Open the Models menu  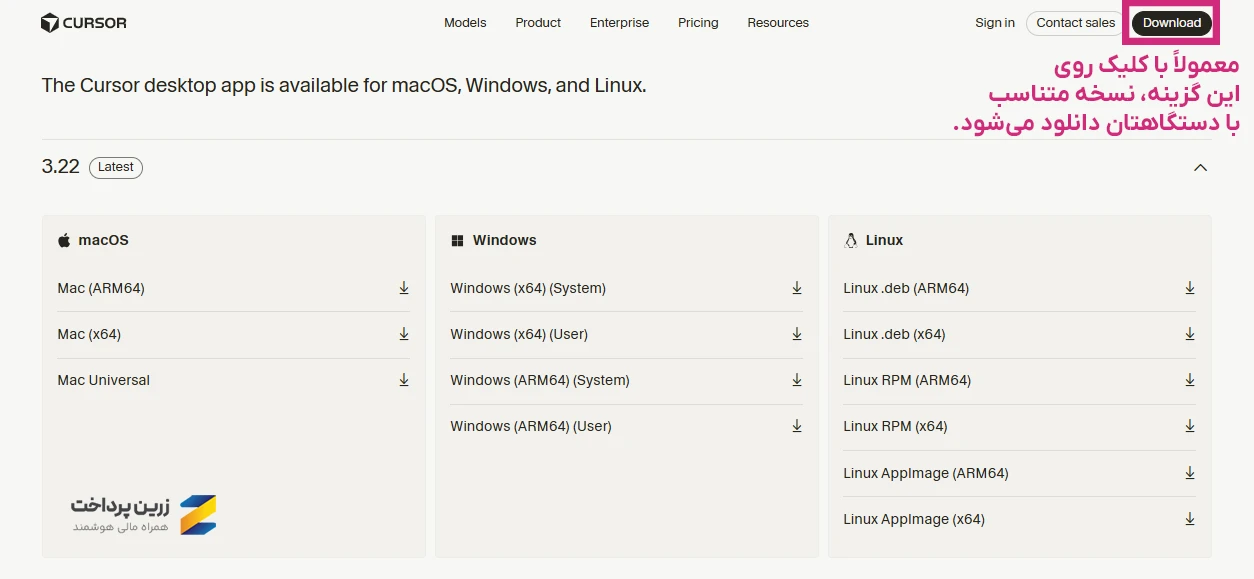pos(465,23)
